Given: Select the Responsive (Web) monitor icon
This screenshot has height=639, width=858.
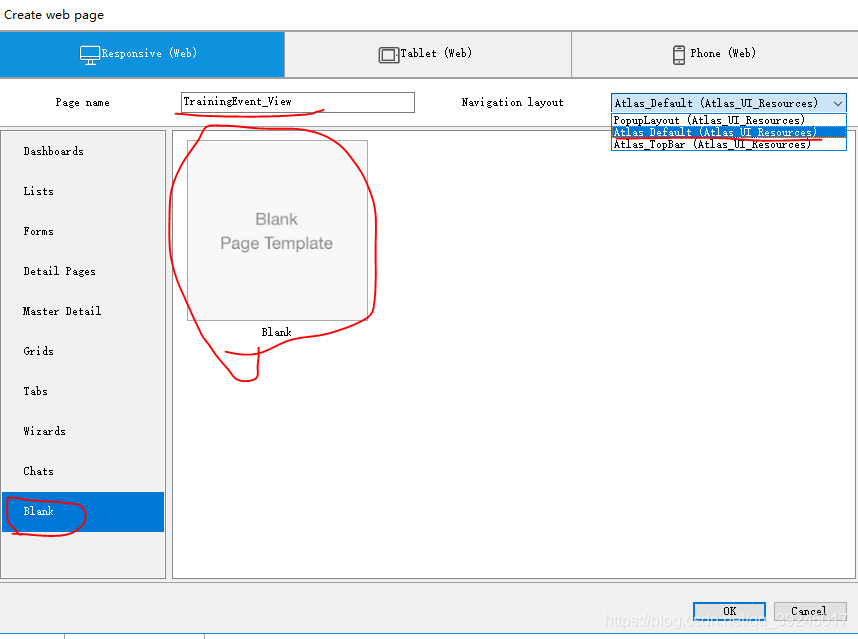Looking at the screenshot, I should point(90,55).
